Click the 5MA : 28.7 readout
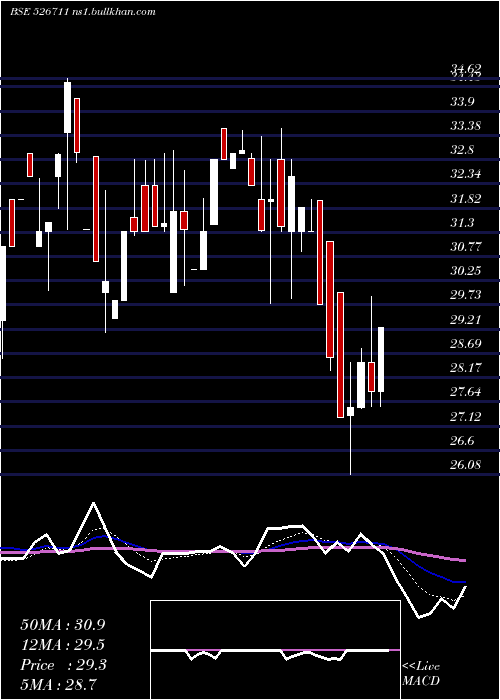Screen dimensions: 500x700 tap(59, 685)
